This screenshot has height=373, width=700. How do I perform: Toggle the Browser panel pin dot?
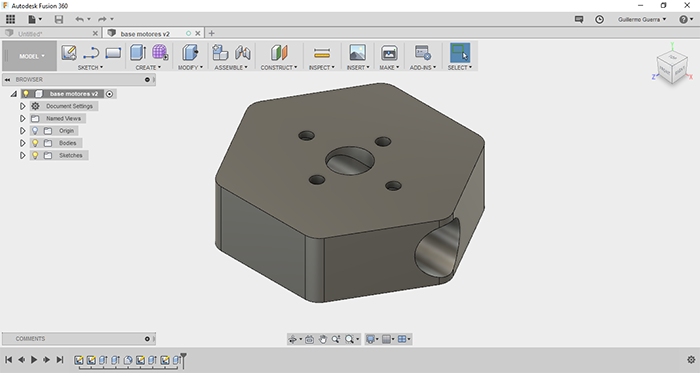[x=147, y=79]
